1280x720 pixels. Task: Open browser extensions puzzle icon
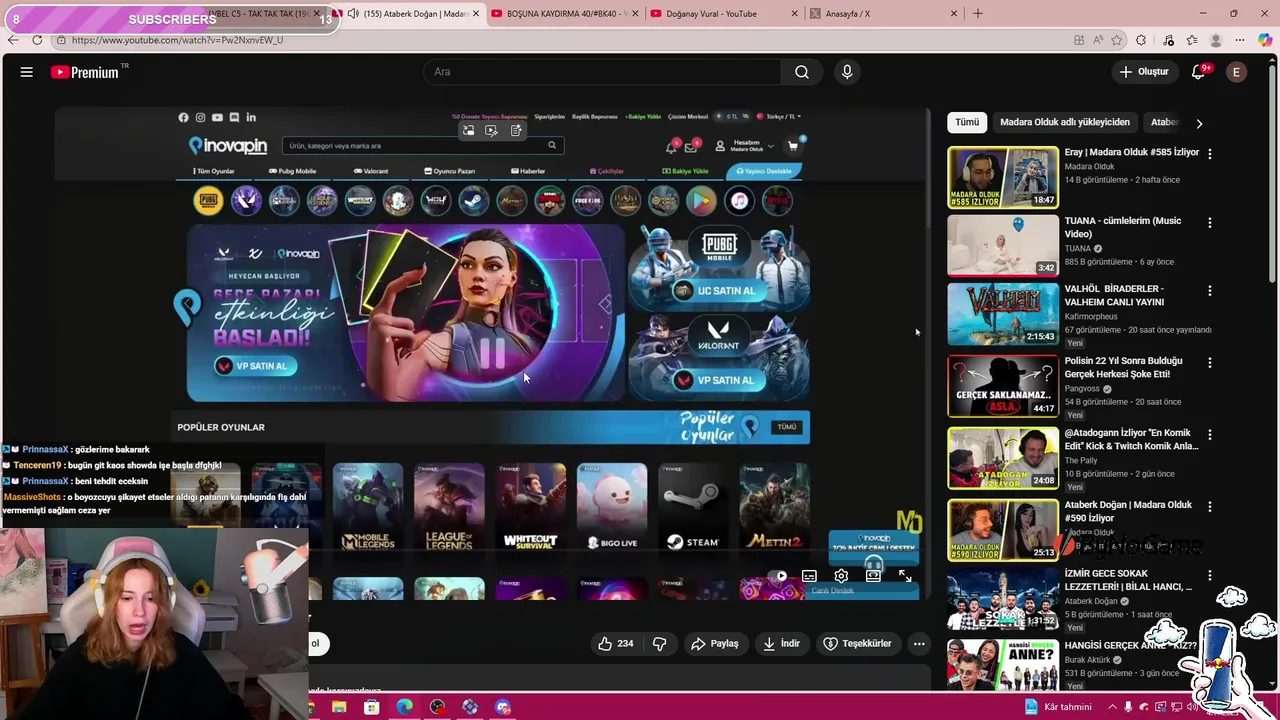click(1141, 40)
